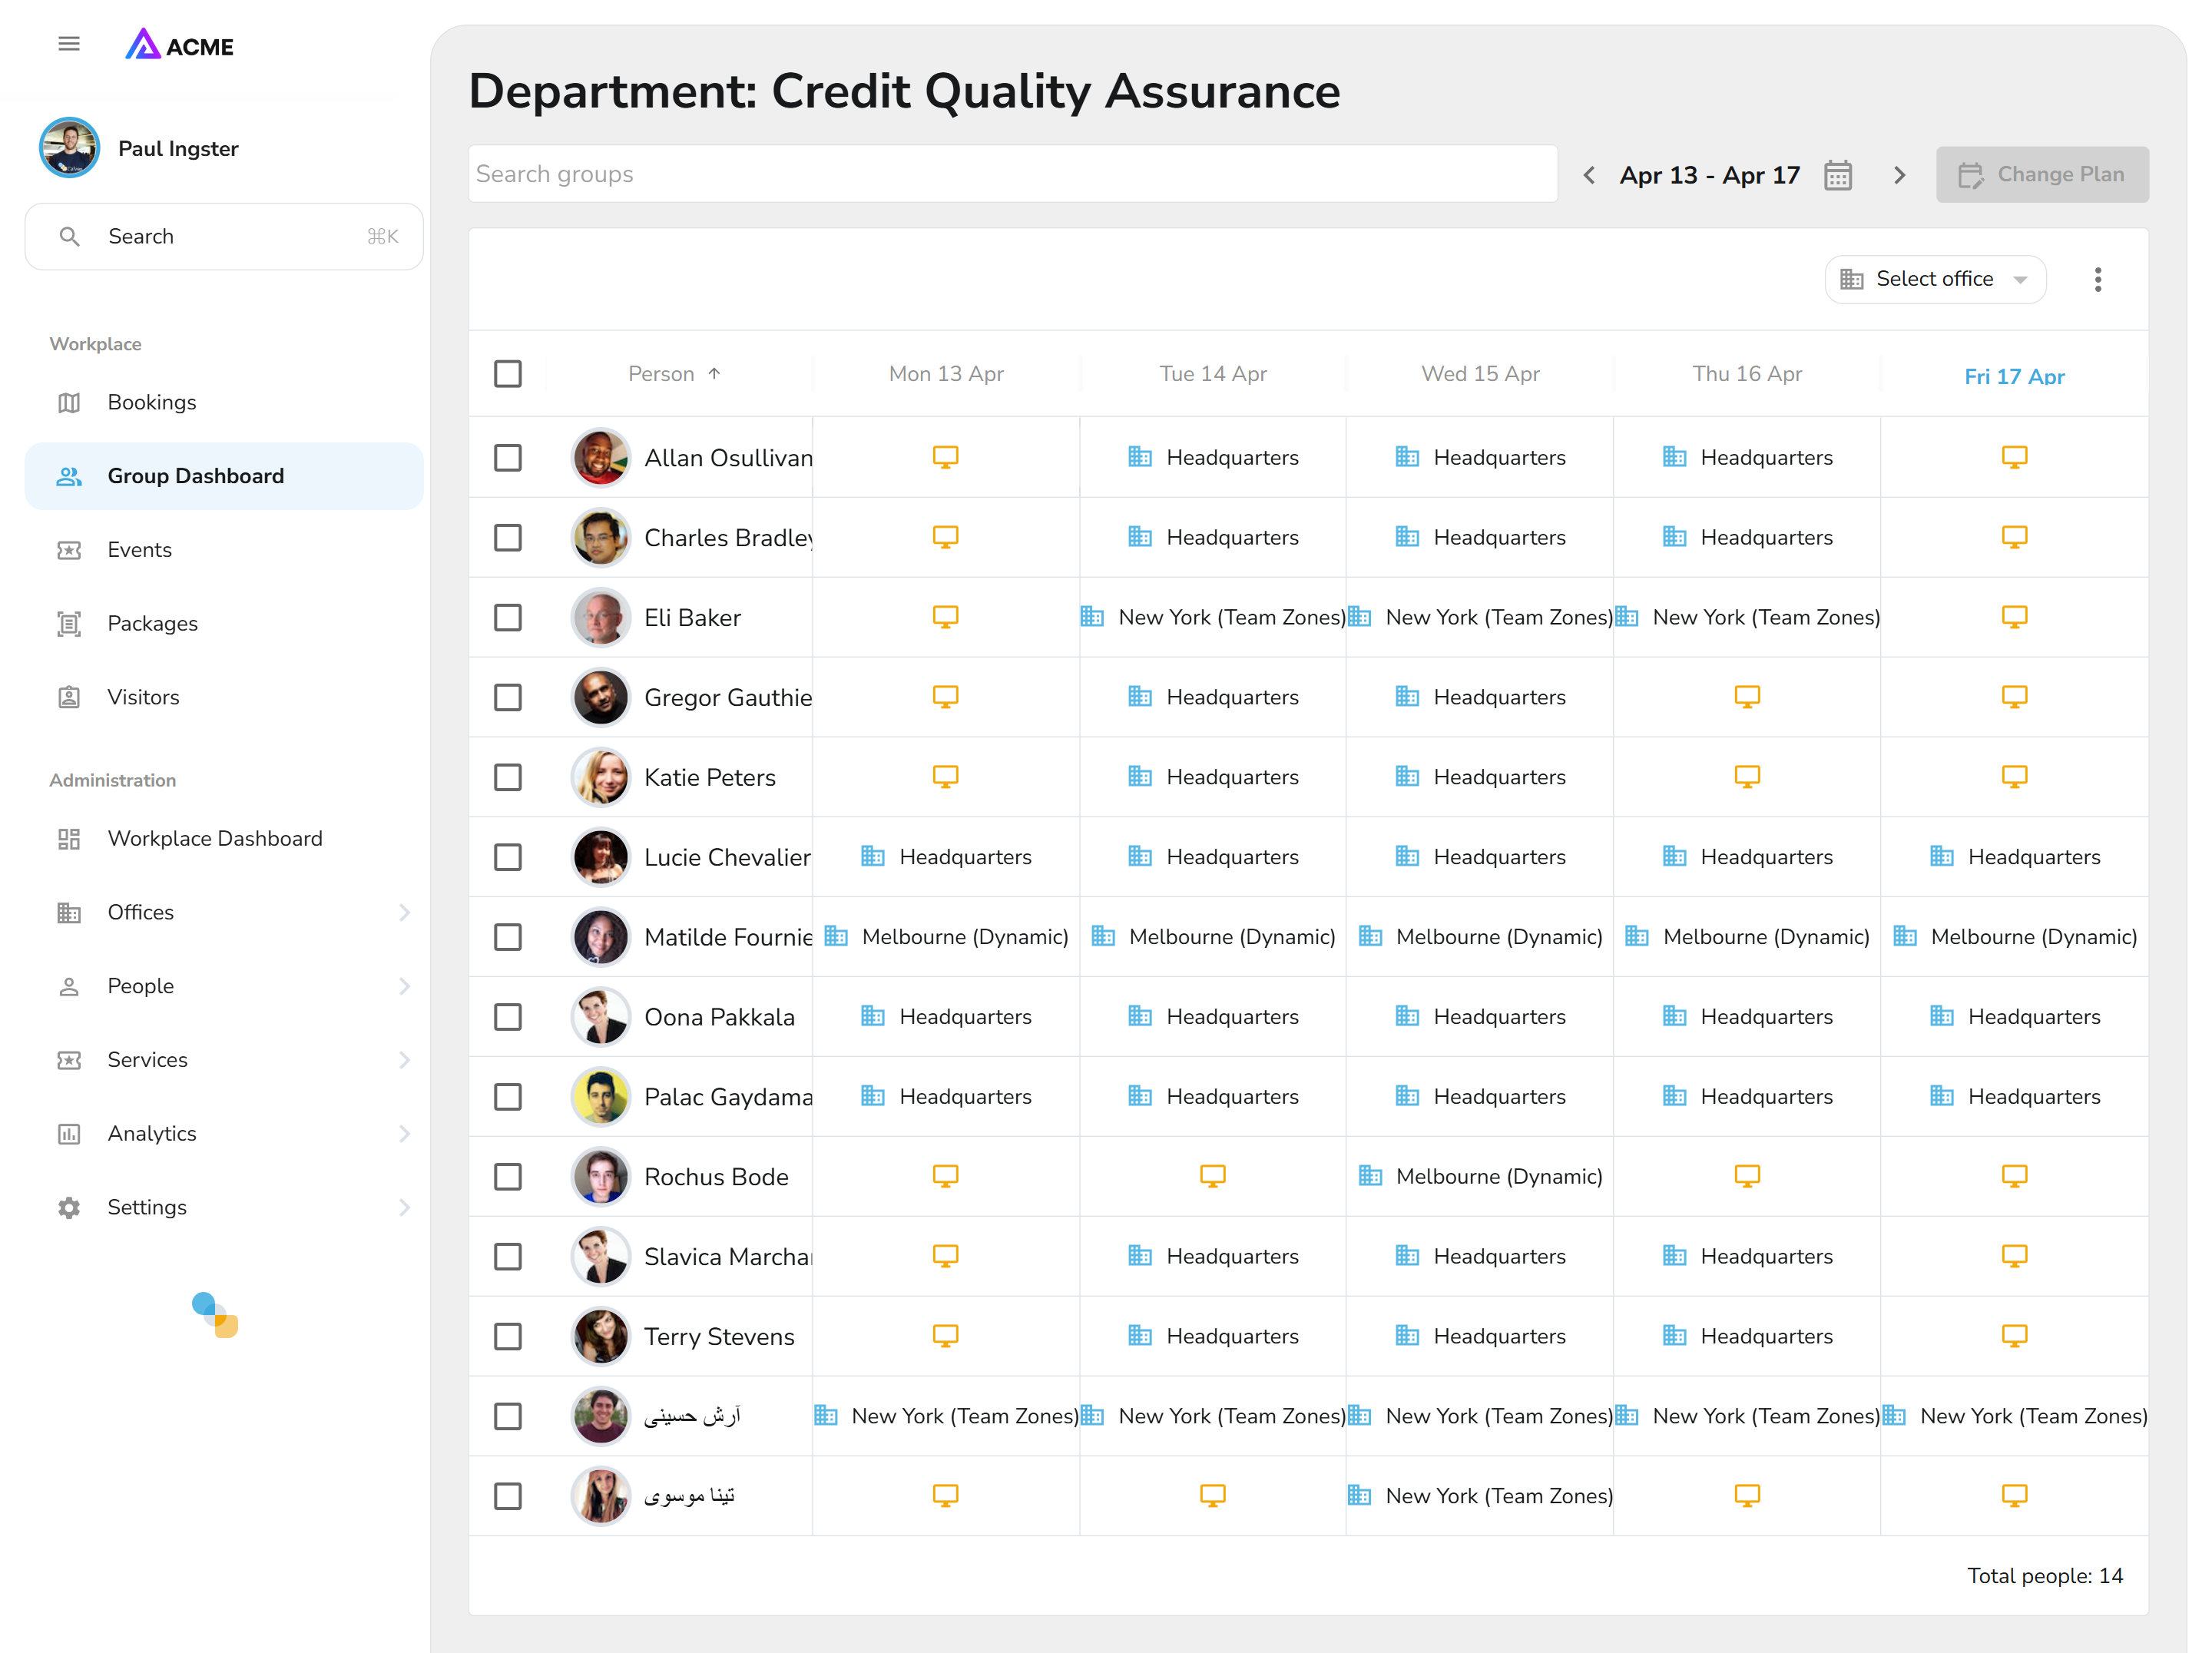Toggle the select-all people checkbox
Screen dimensions: 2212x1653
click(508, 374)
